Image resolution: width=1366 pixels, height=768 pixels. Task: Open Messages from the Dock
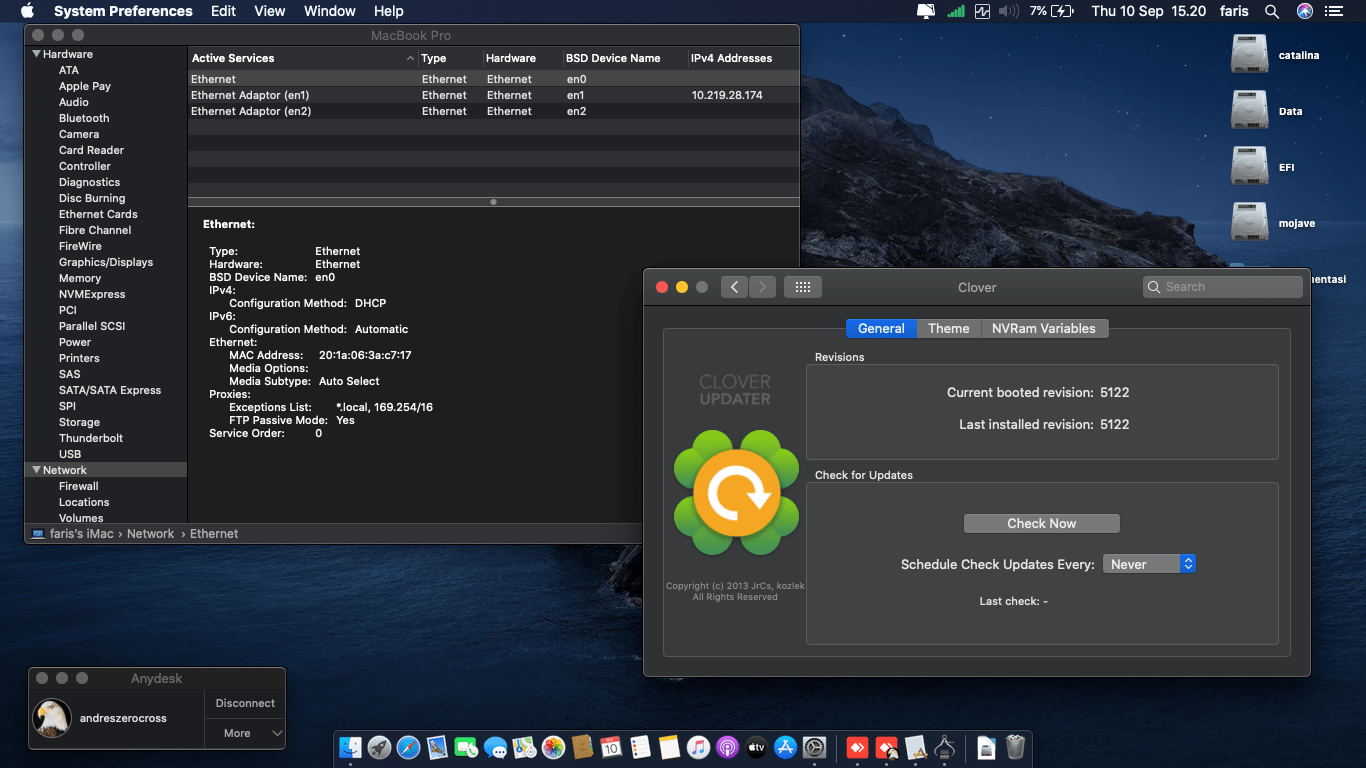coord(495,747)
